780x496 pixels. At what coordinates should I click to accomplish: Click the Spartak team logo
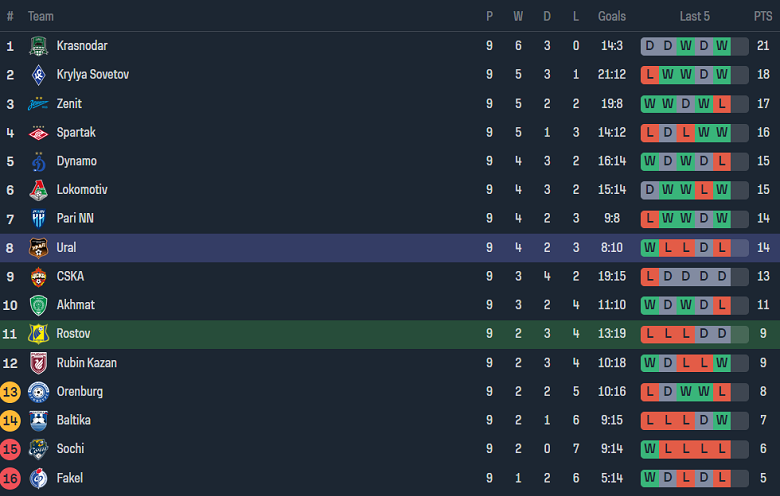pos(38,133)
